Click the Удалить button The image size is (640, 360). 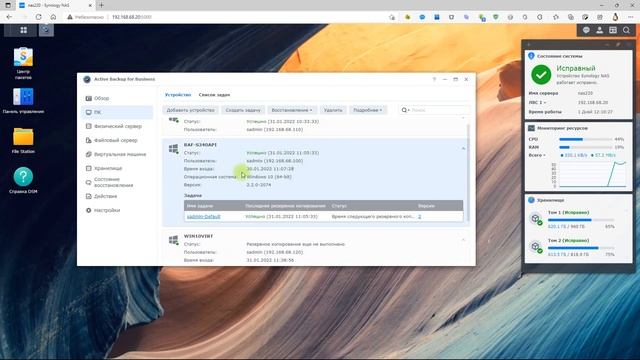click(x=333, y=110)
